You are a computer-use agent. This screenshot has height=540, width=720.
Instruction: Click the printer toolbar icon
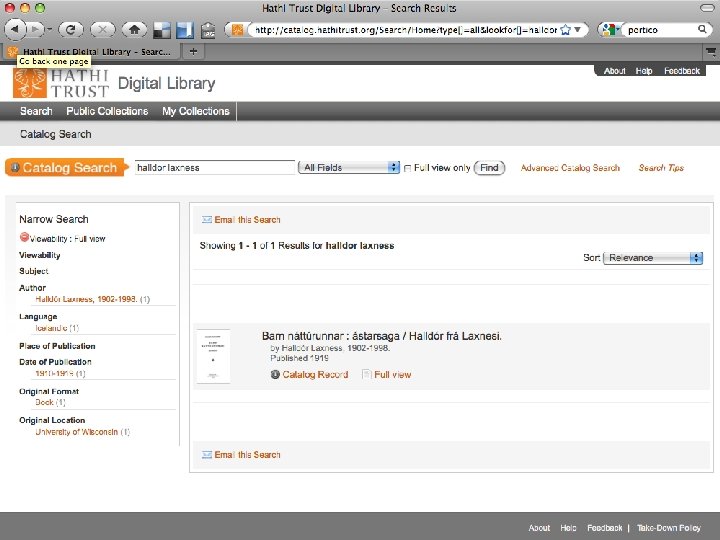(208, 30)
